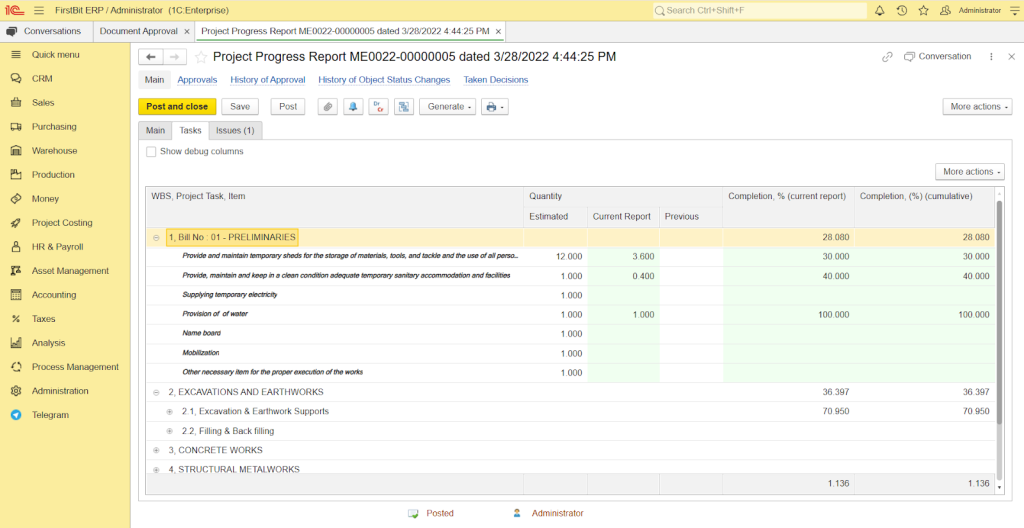
Task: Open Asset Management section
Action: point(70,271)
